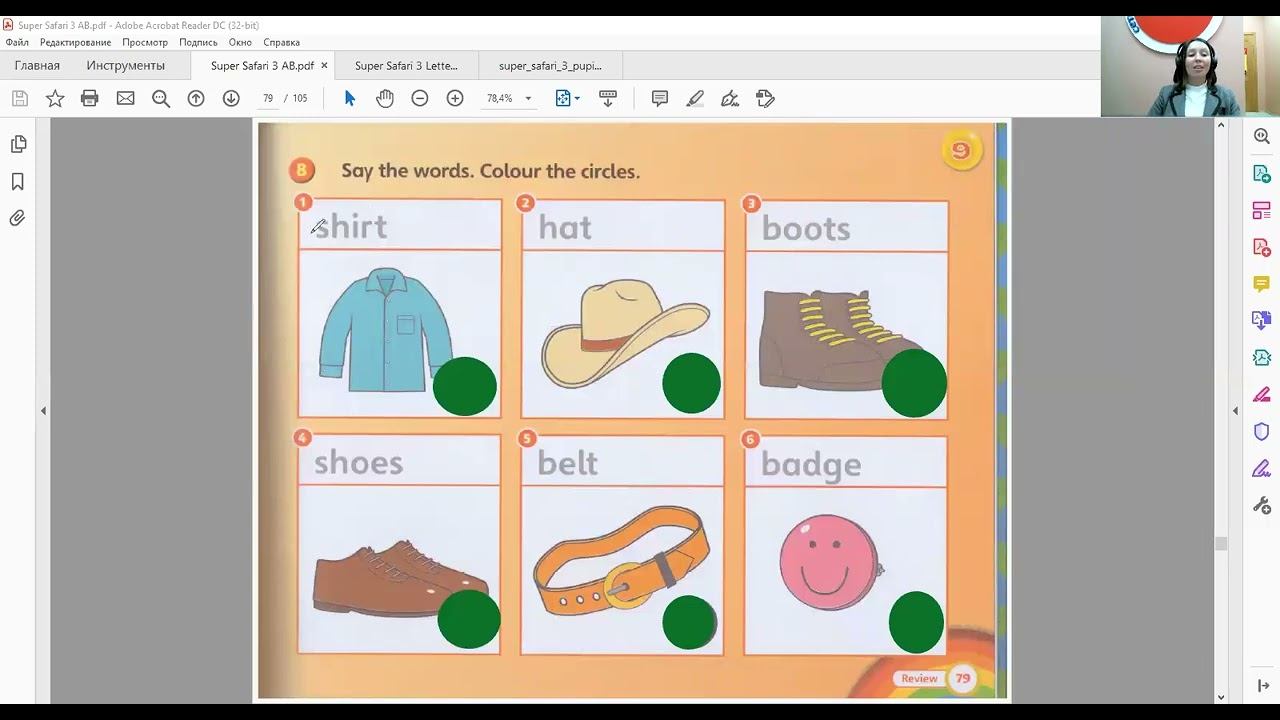Show page thumbnails panel

click(x=18, y=144)
